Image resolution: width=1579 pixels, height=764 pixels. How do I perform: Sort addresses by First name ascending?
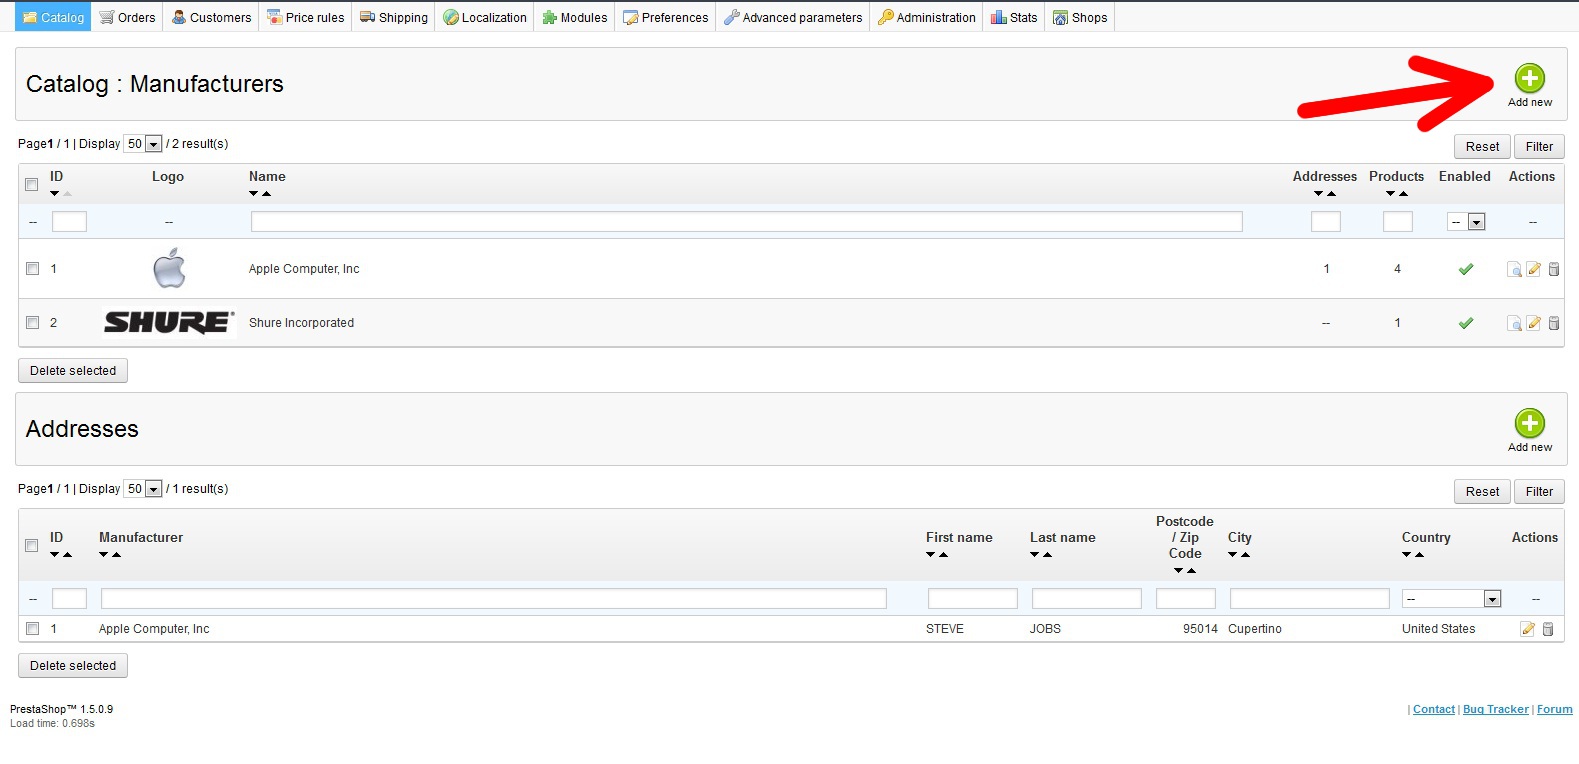click(x=943, y=555)
